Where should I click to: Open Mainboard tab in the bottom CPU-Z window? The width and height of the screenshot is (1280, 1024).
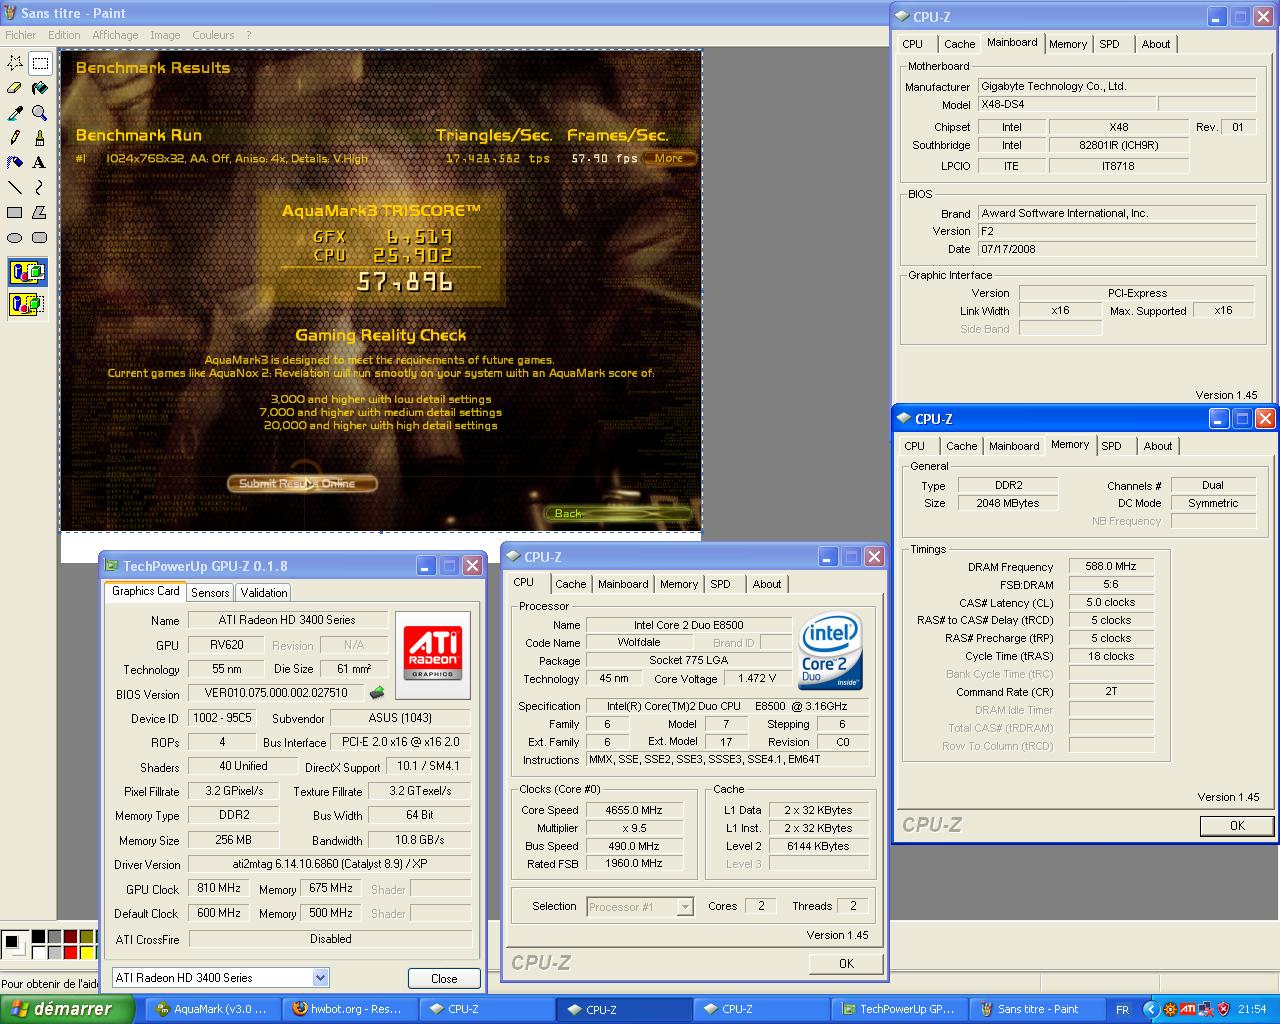click(x=623, y=584)
